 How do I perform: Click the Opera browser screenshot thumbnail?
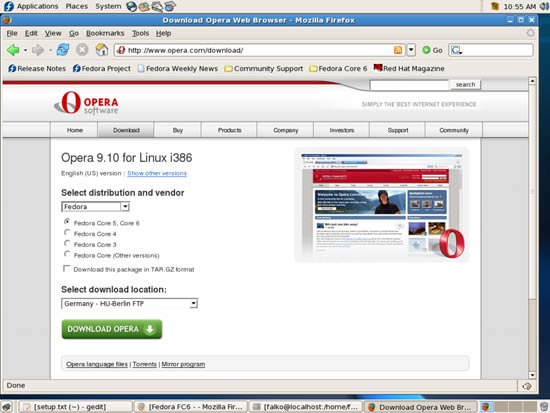pos(382,205)
